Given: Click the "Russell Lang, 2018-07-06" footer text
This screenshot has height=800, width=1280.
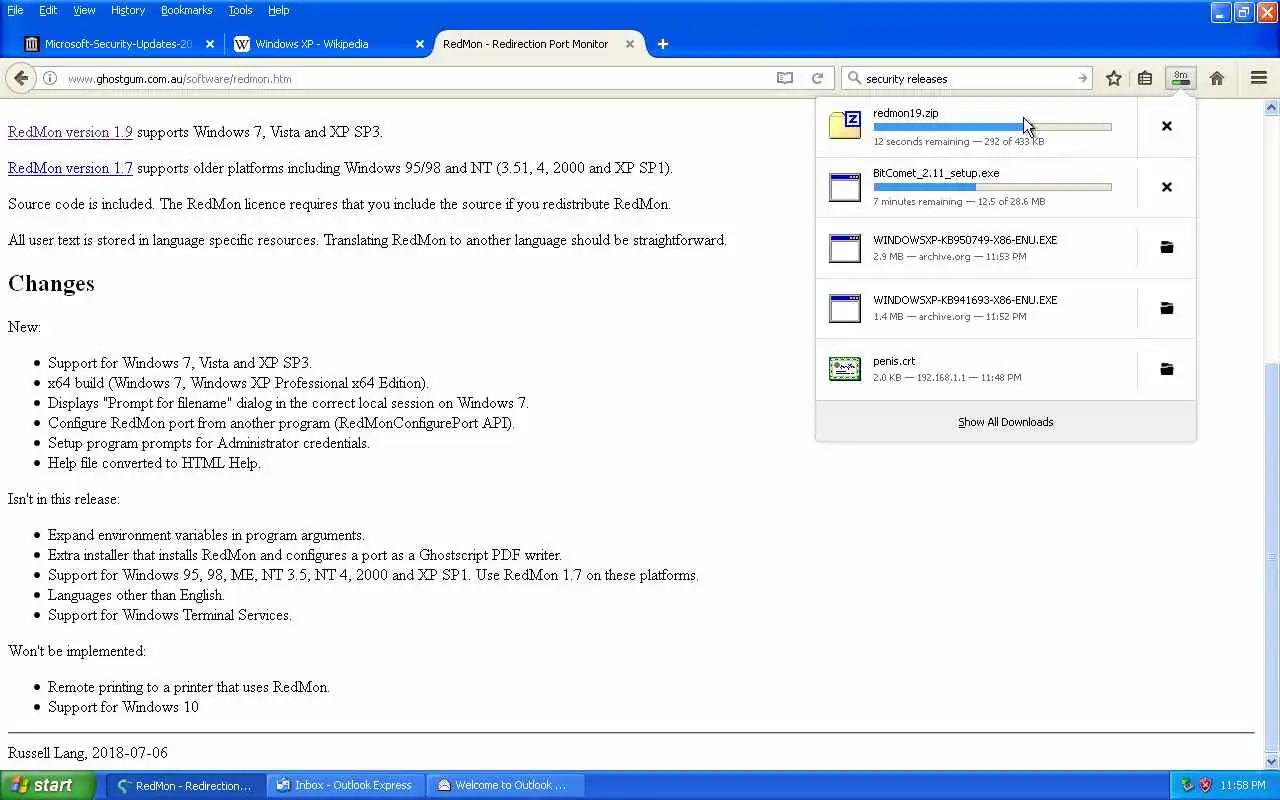Looking at the screenshot, I should click(88, 752).
